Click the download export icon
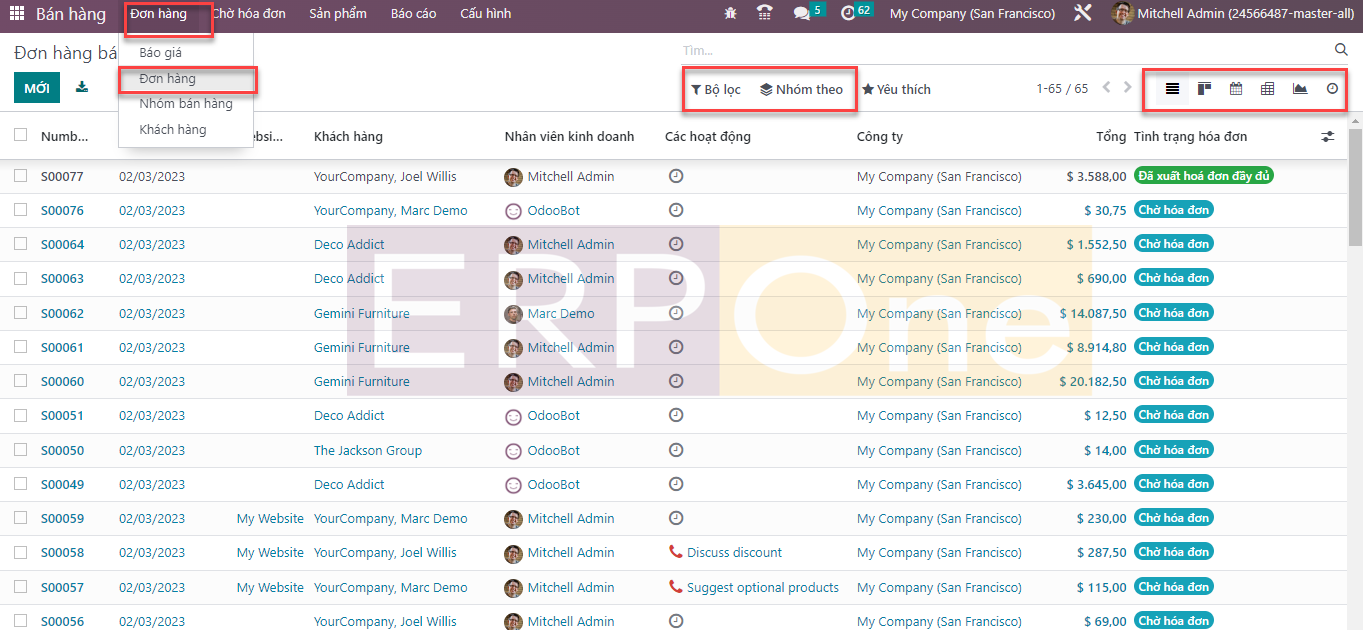Viewport: 1363px width, 630px height. [82, 88]
